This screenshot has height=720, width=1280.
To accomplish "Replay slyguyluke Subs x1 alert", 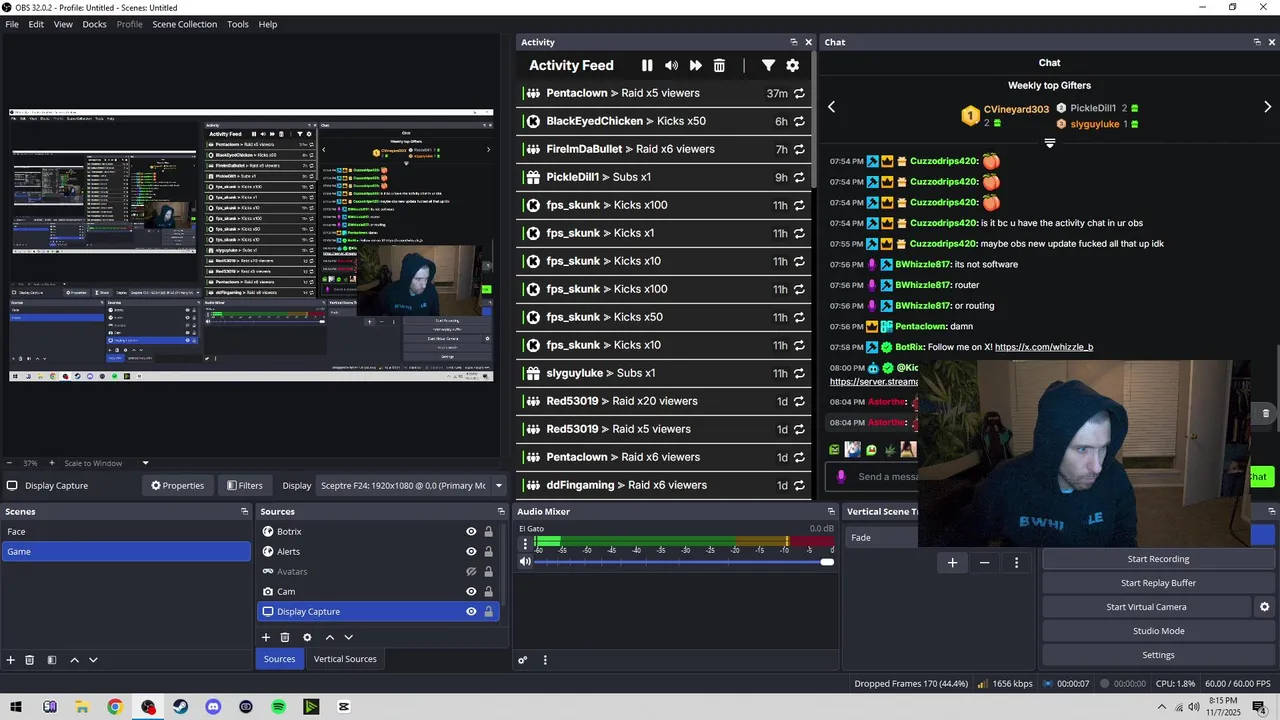I will pyautogui.click(x=799, y=373).
